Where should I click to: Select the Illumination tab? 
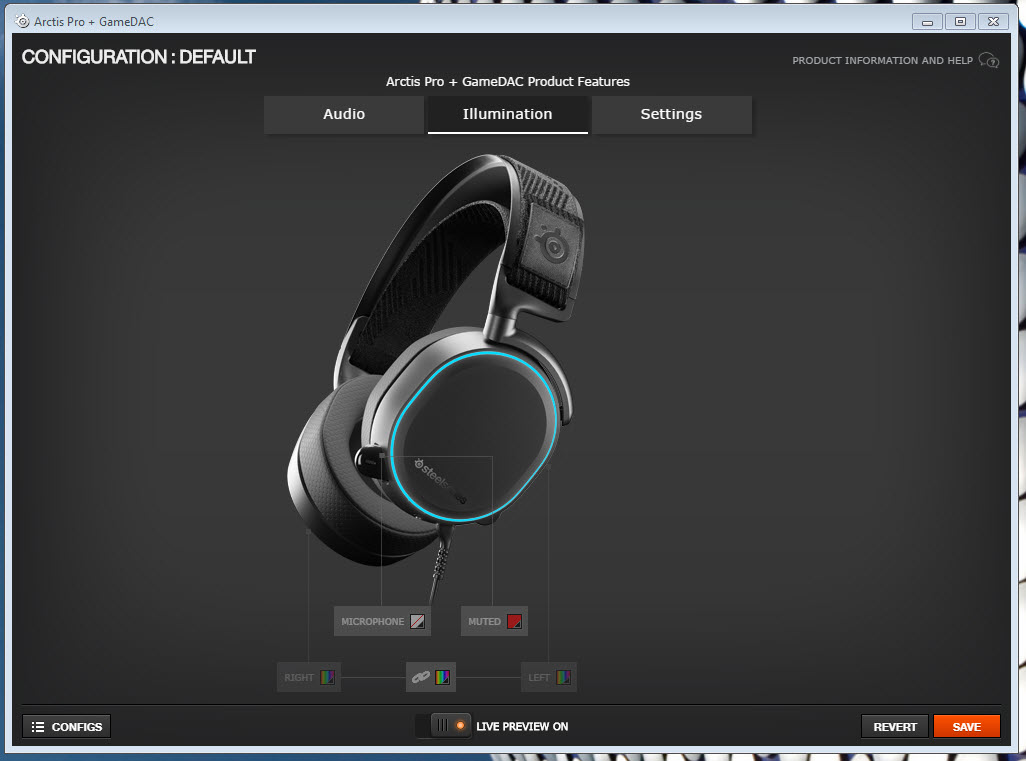tap(508, 115)
